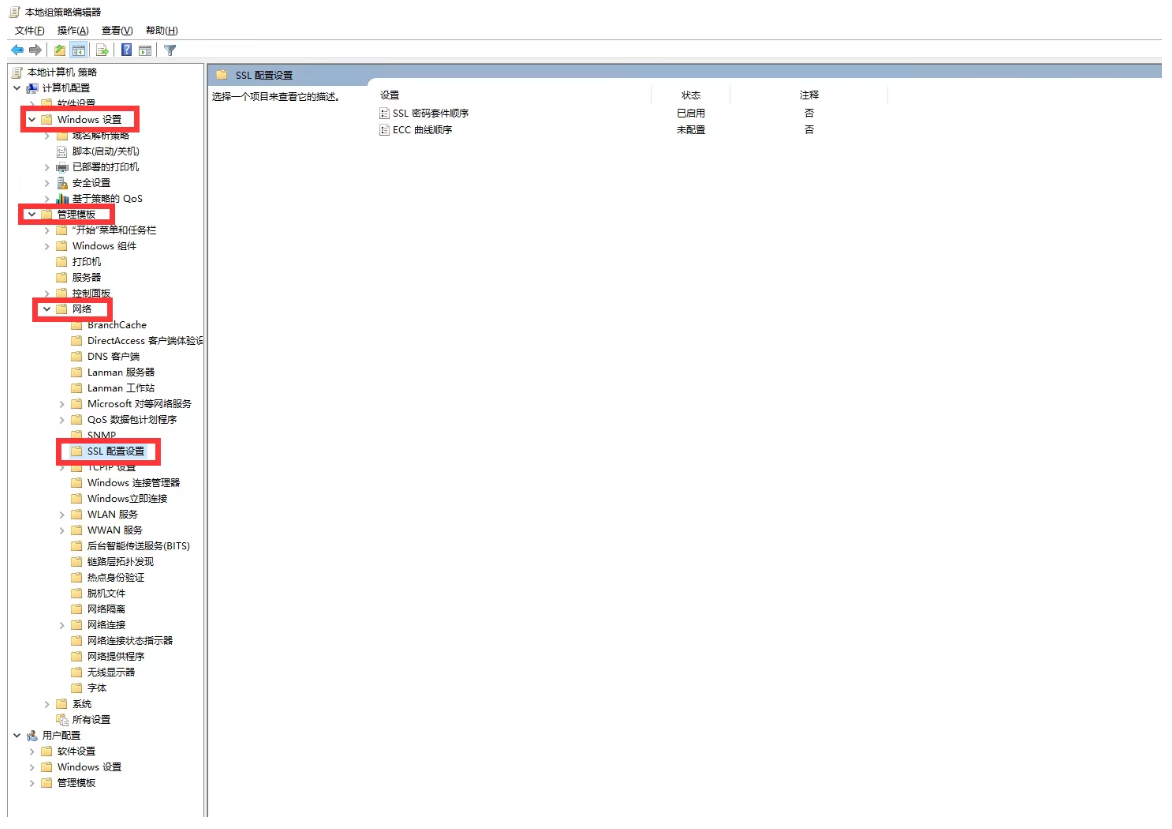Select the DNS 客户端 folder
Screen dimensions: 1172x829
pyautogui.click(x=113, y=357)
